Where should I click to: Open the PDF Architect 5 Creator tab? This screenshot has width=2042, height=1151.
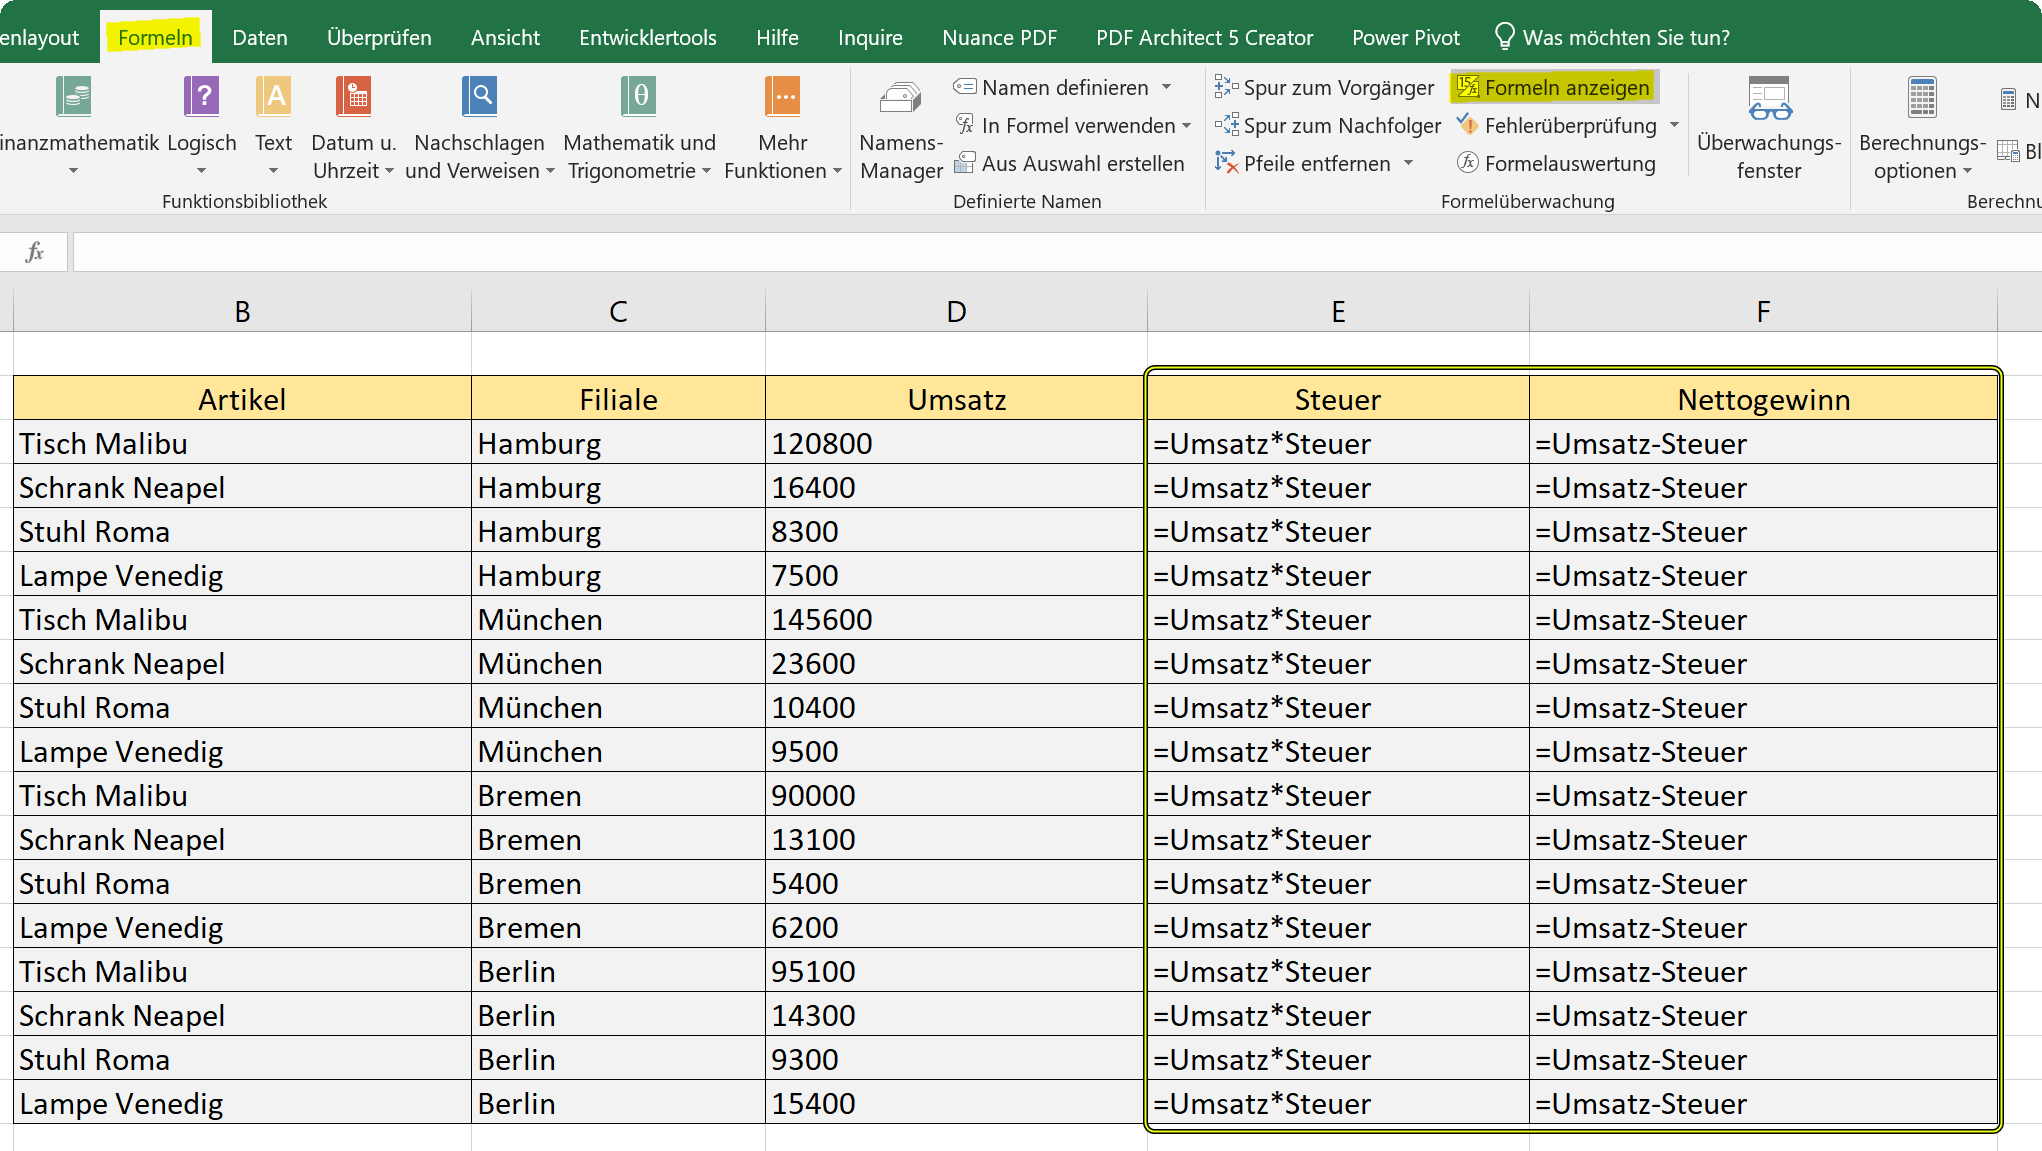(1204, 37)
